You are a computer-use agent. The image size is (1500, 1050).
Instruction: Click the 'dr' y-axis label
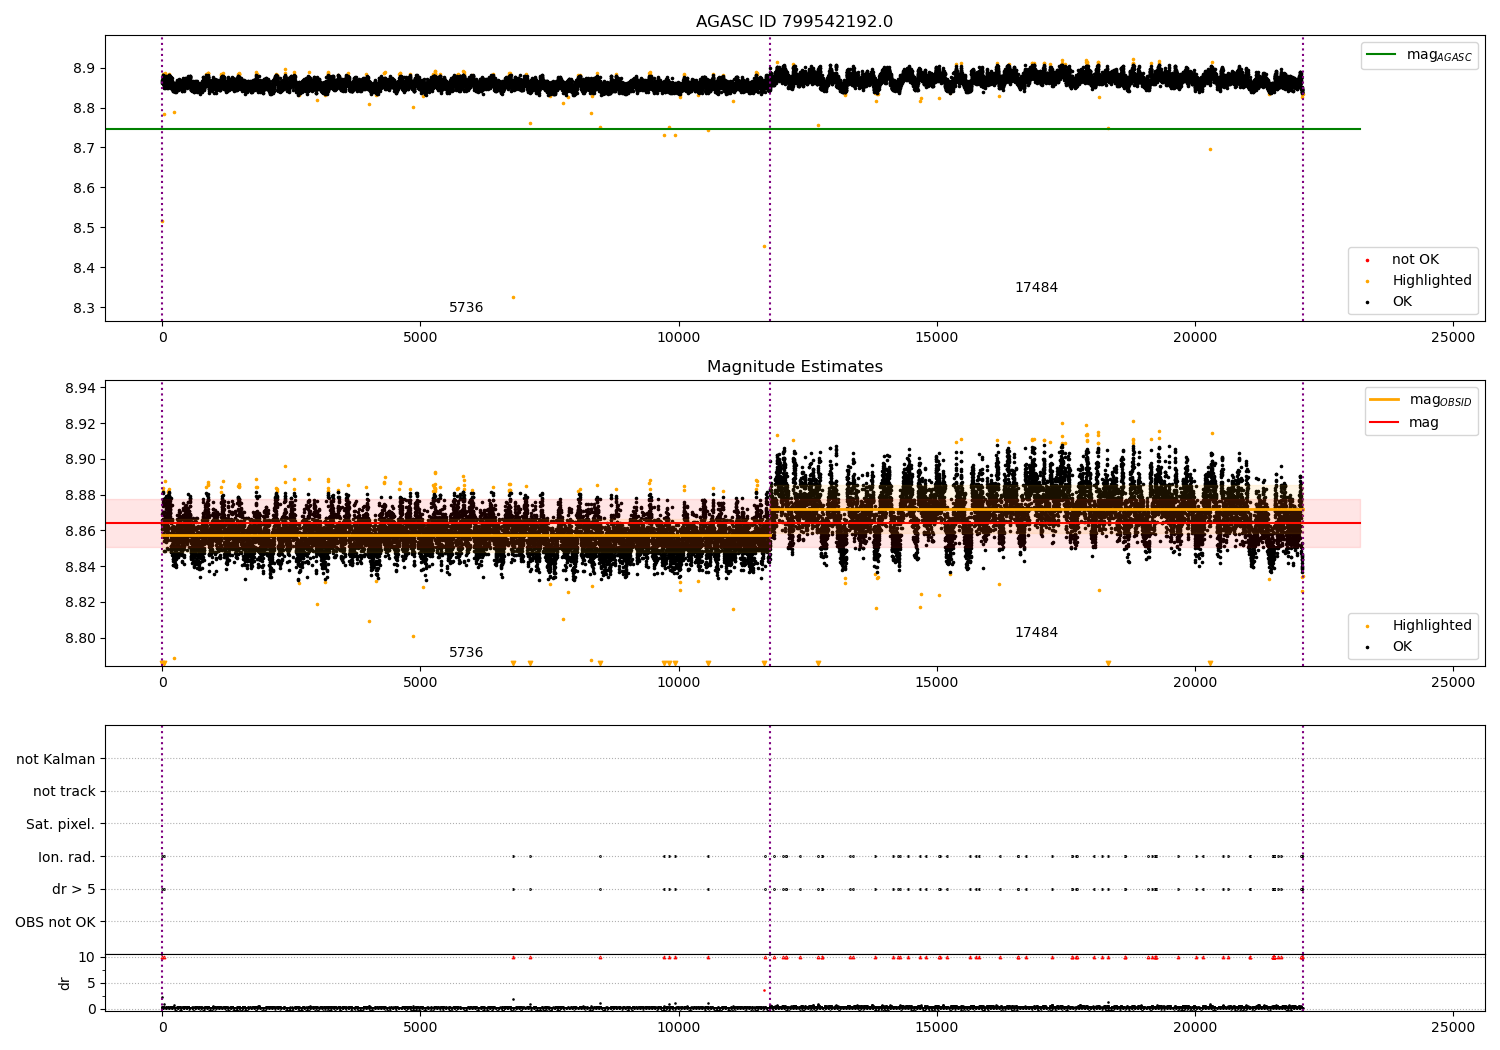[x=65, y=983]
